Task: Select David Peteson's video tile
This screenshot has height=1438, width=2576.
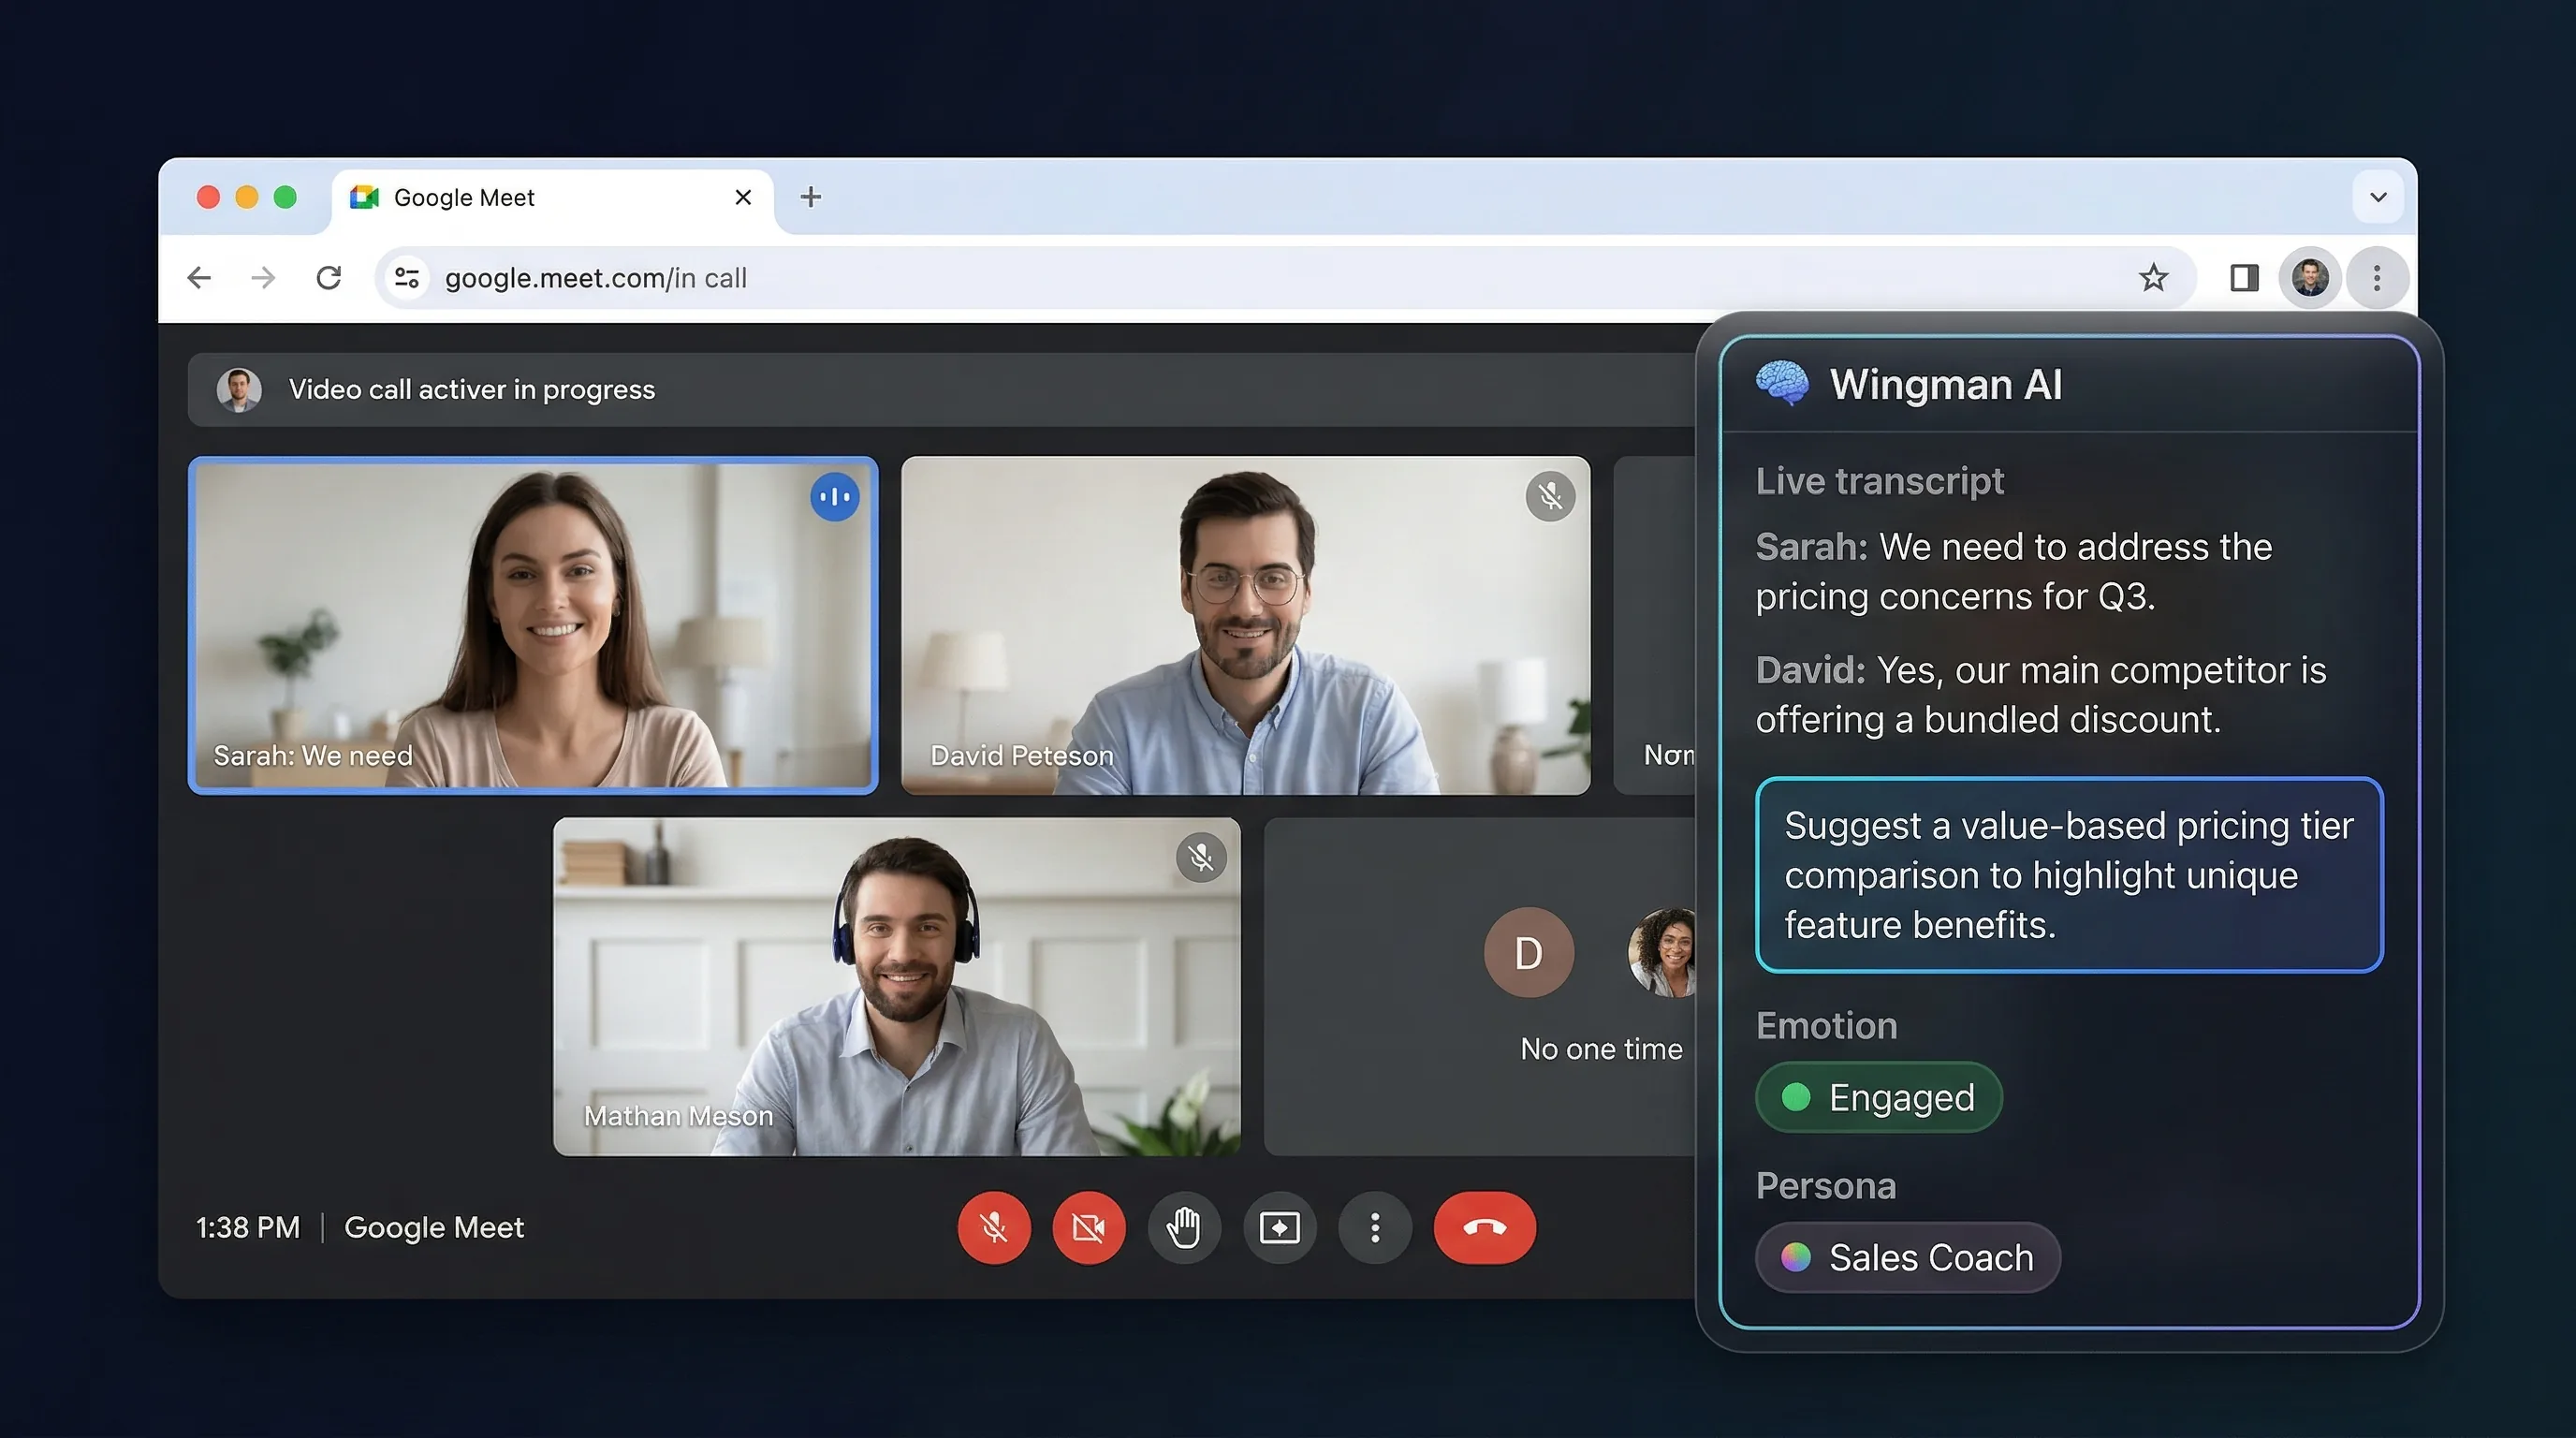Action: (1245, 625)
